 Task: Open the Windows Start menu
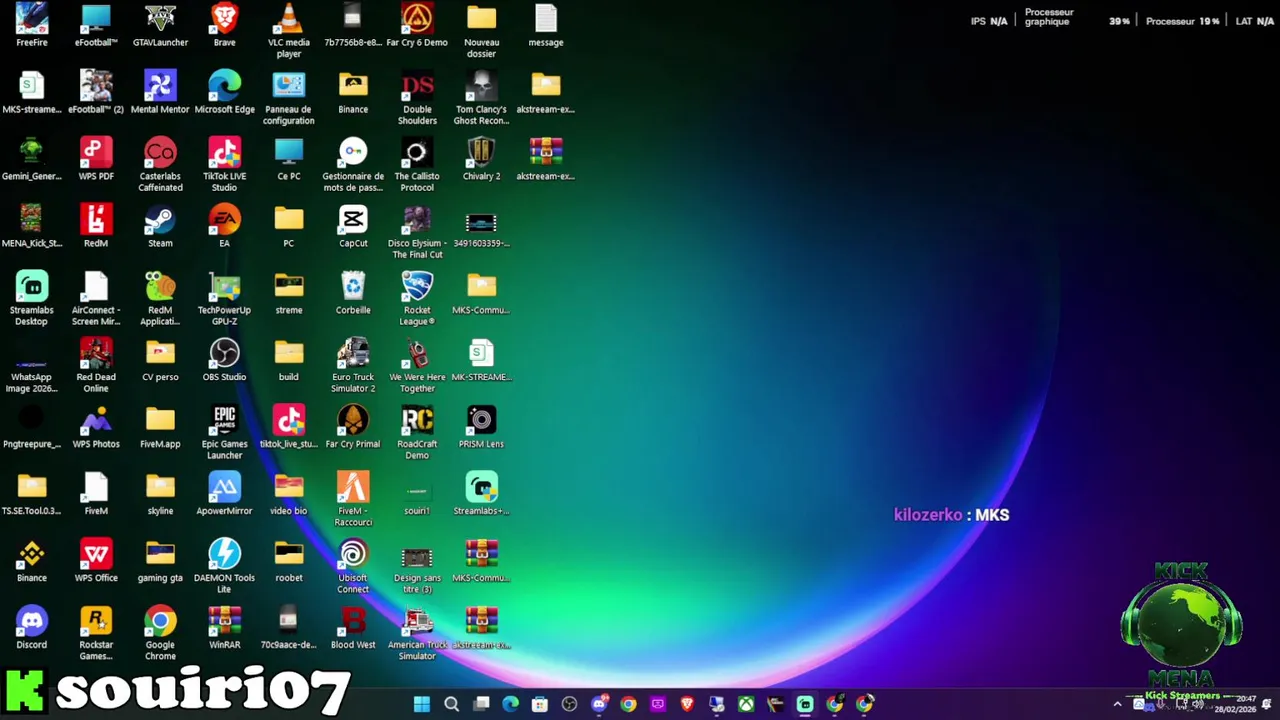(x=422, y=704)
